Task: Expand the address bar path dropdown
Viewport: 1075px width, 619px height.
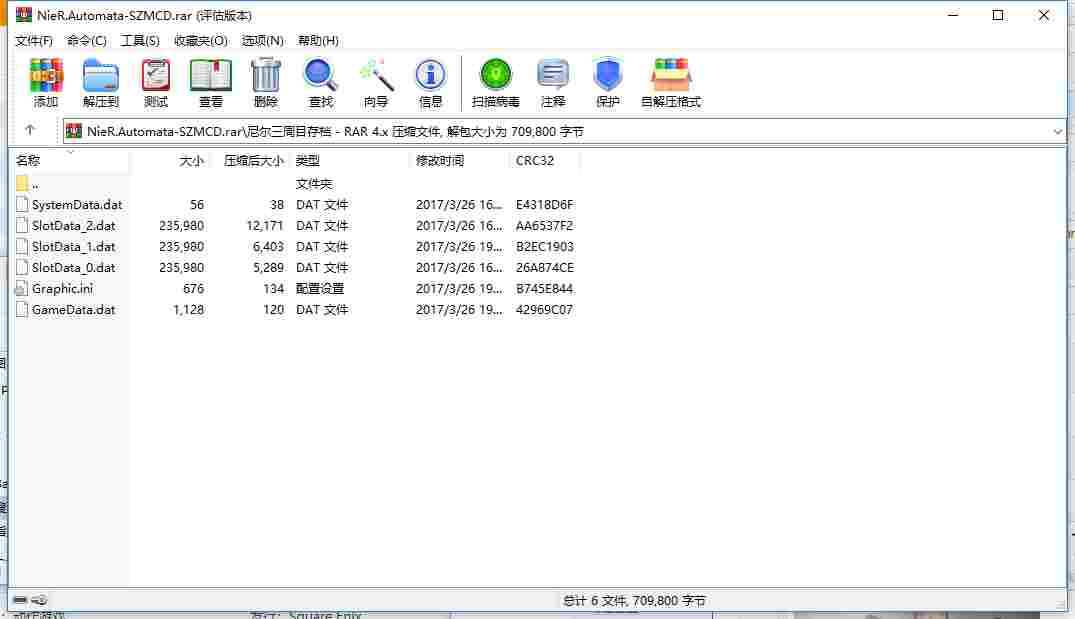Action: (1057, 131)
